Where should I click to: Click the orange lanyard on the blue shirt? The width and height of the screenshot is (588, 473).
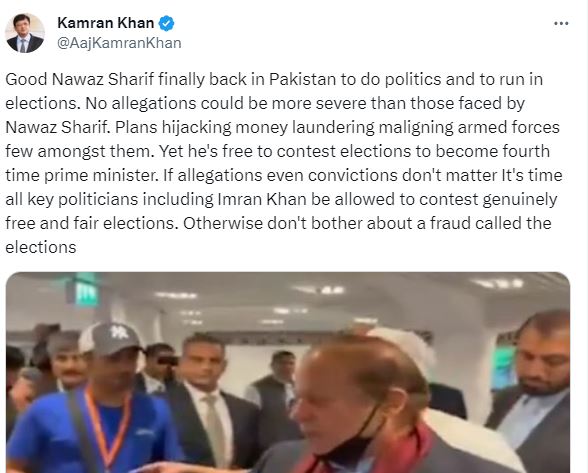pos(107,426)
